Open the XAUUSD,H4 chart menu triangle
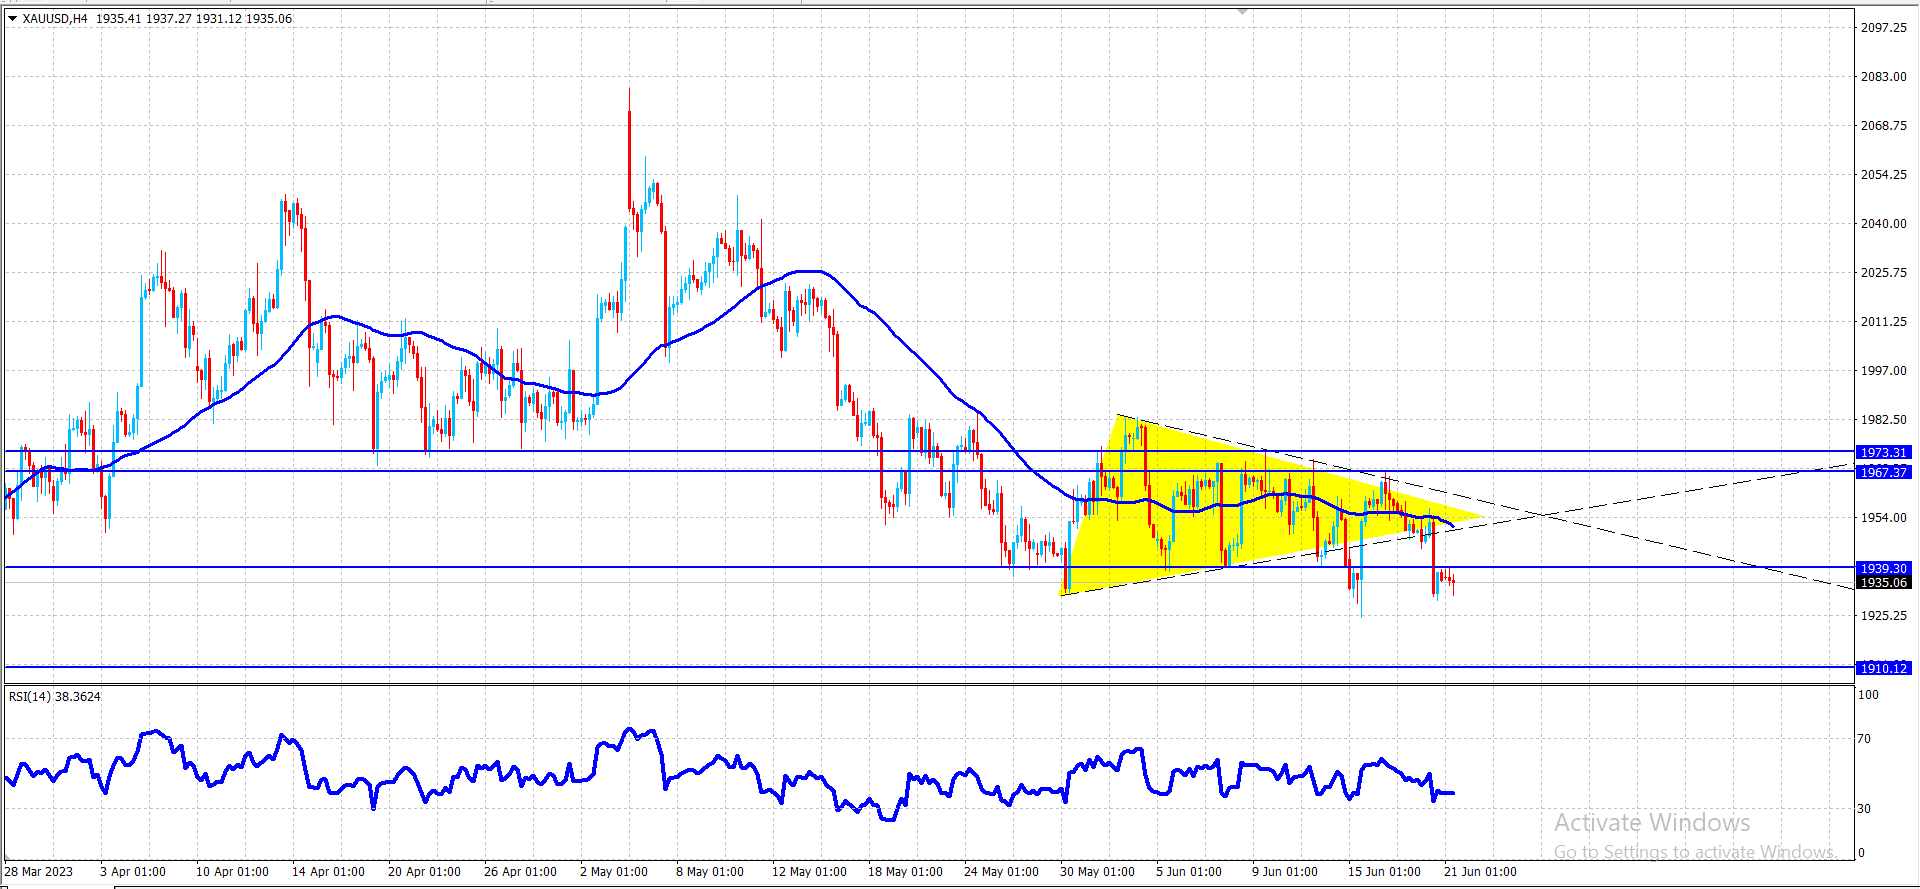Screen dimensions: 1920x889 [x=13, y=19]
